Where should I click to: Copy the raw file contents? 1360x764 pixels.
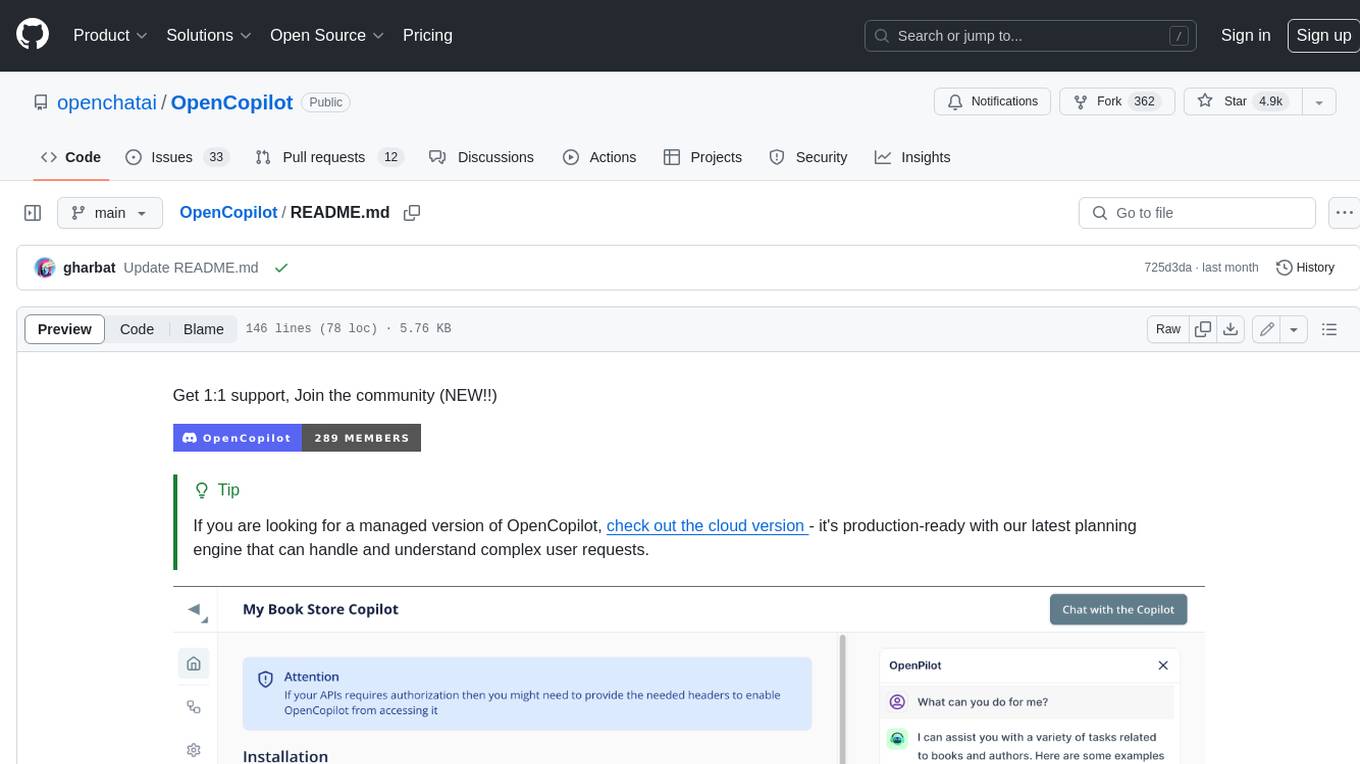pyautogui.click(x=1203, y=329)
